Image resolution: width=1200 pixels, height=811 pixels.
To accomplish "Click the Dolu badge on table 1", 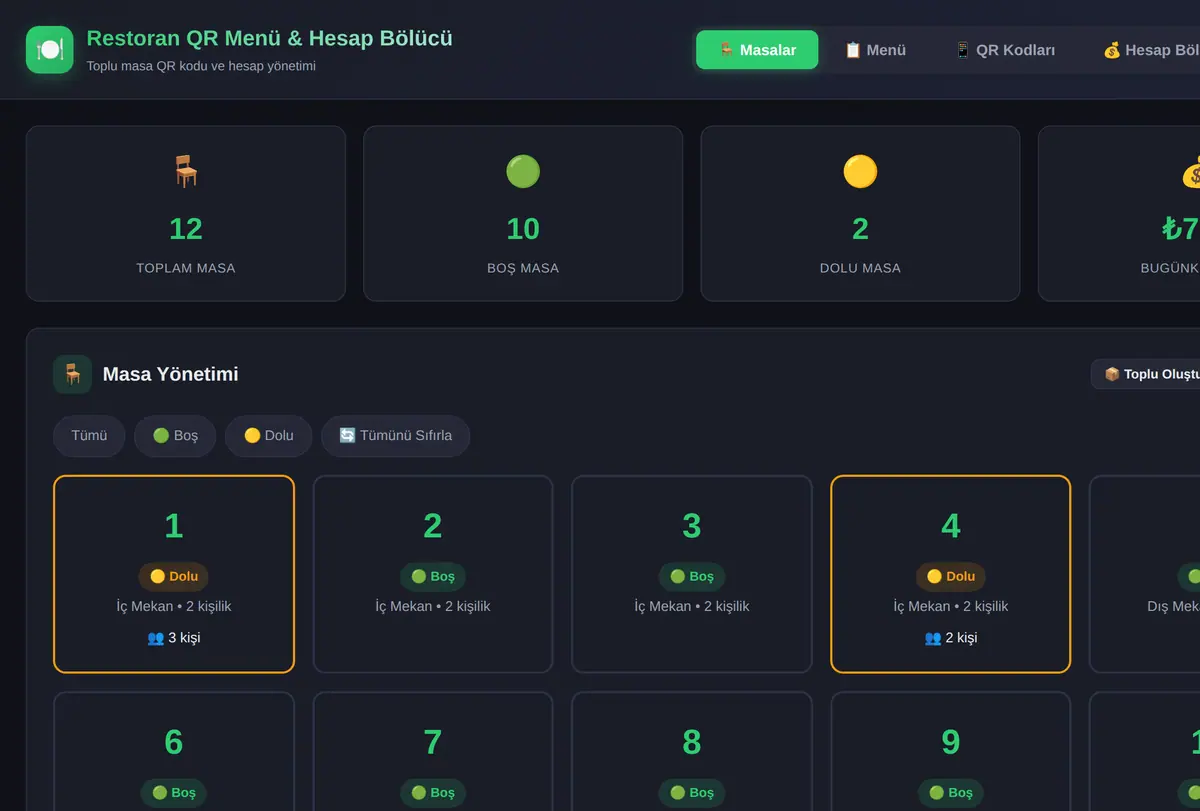I will click(174, 576).
